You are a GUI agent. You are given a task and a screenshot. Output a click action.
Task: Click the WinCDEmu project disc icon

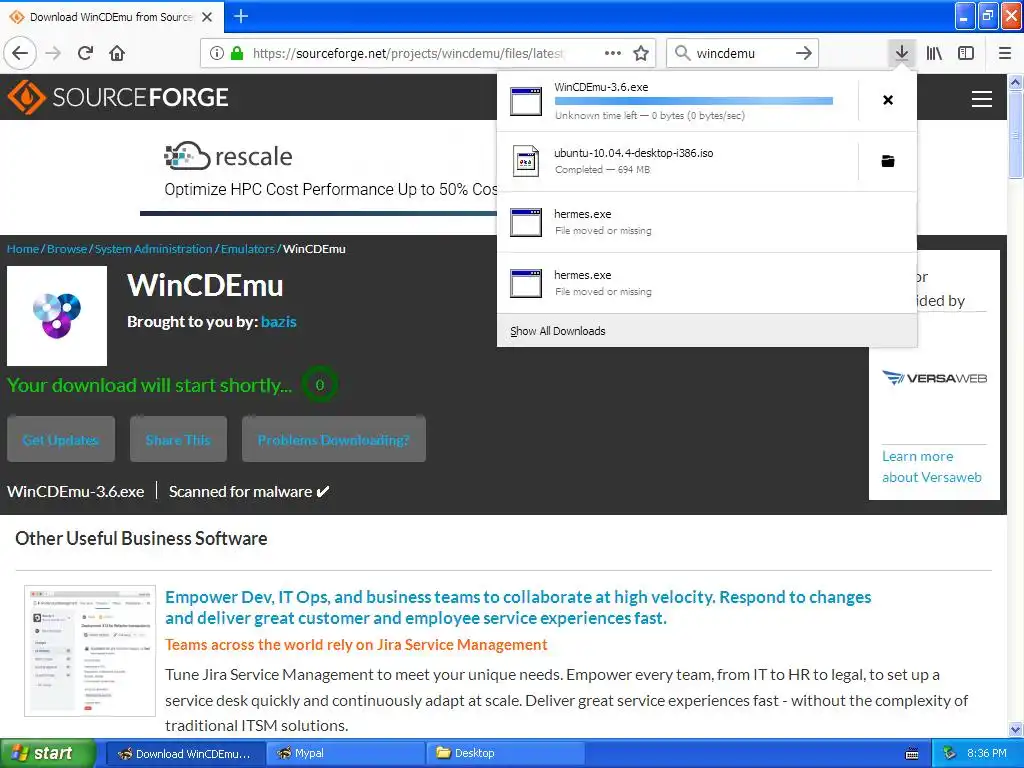click(x=57, y=316)
